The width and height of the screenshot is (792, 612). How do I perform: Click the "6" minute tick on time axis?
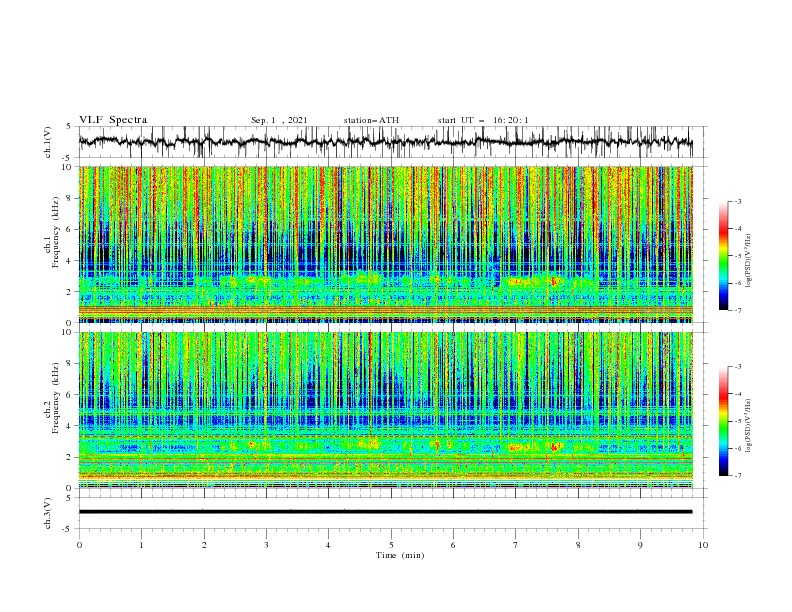click(x=453, y=545)
